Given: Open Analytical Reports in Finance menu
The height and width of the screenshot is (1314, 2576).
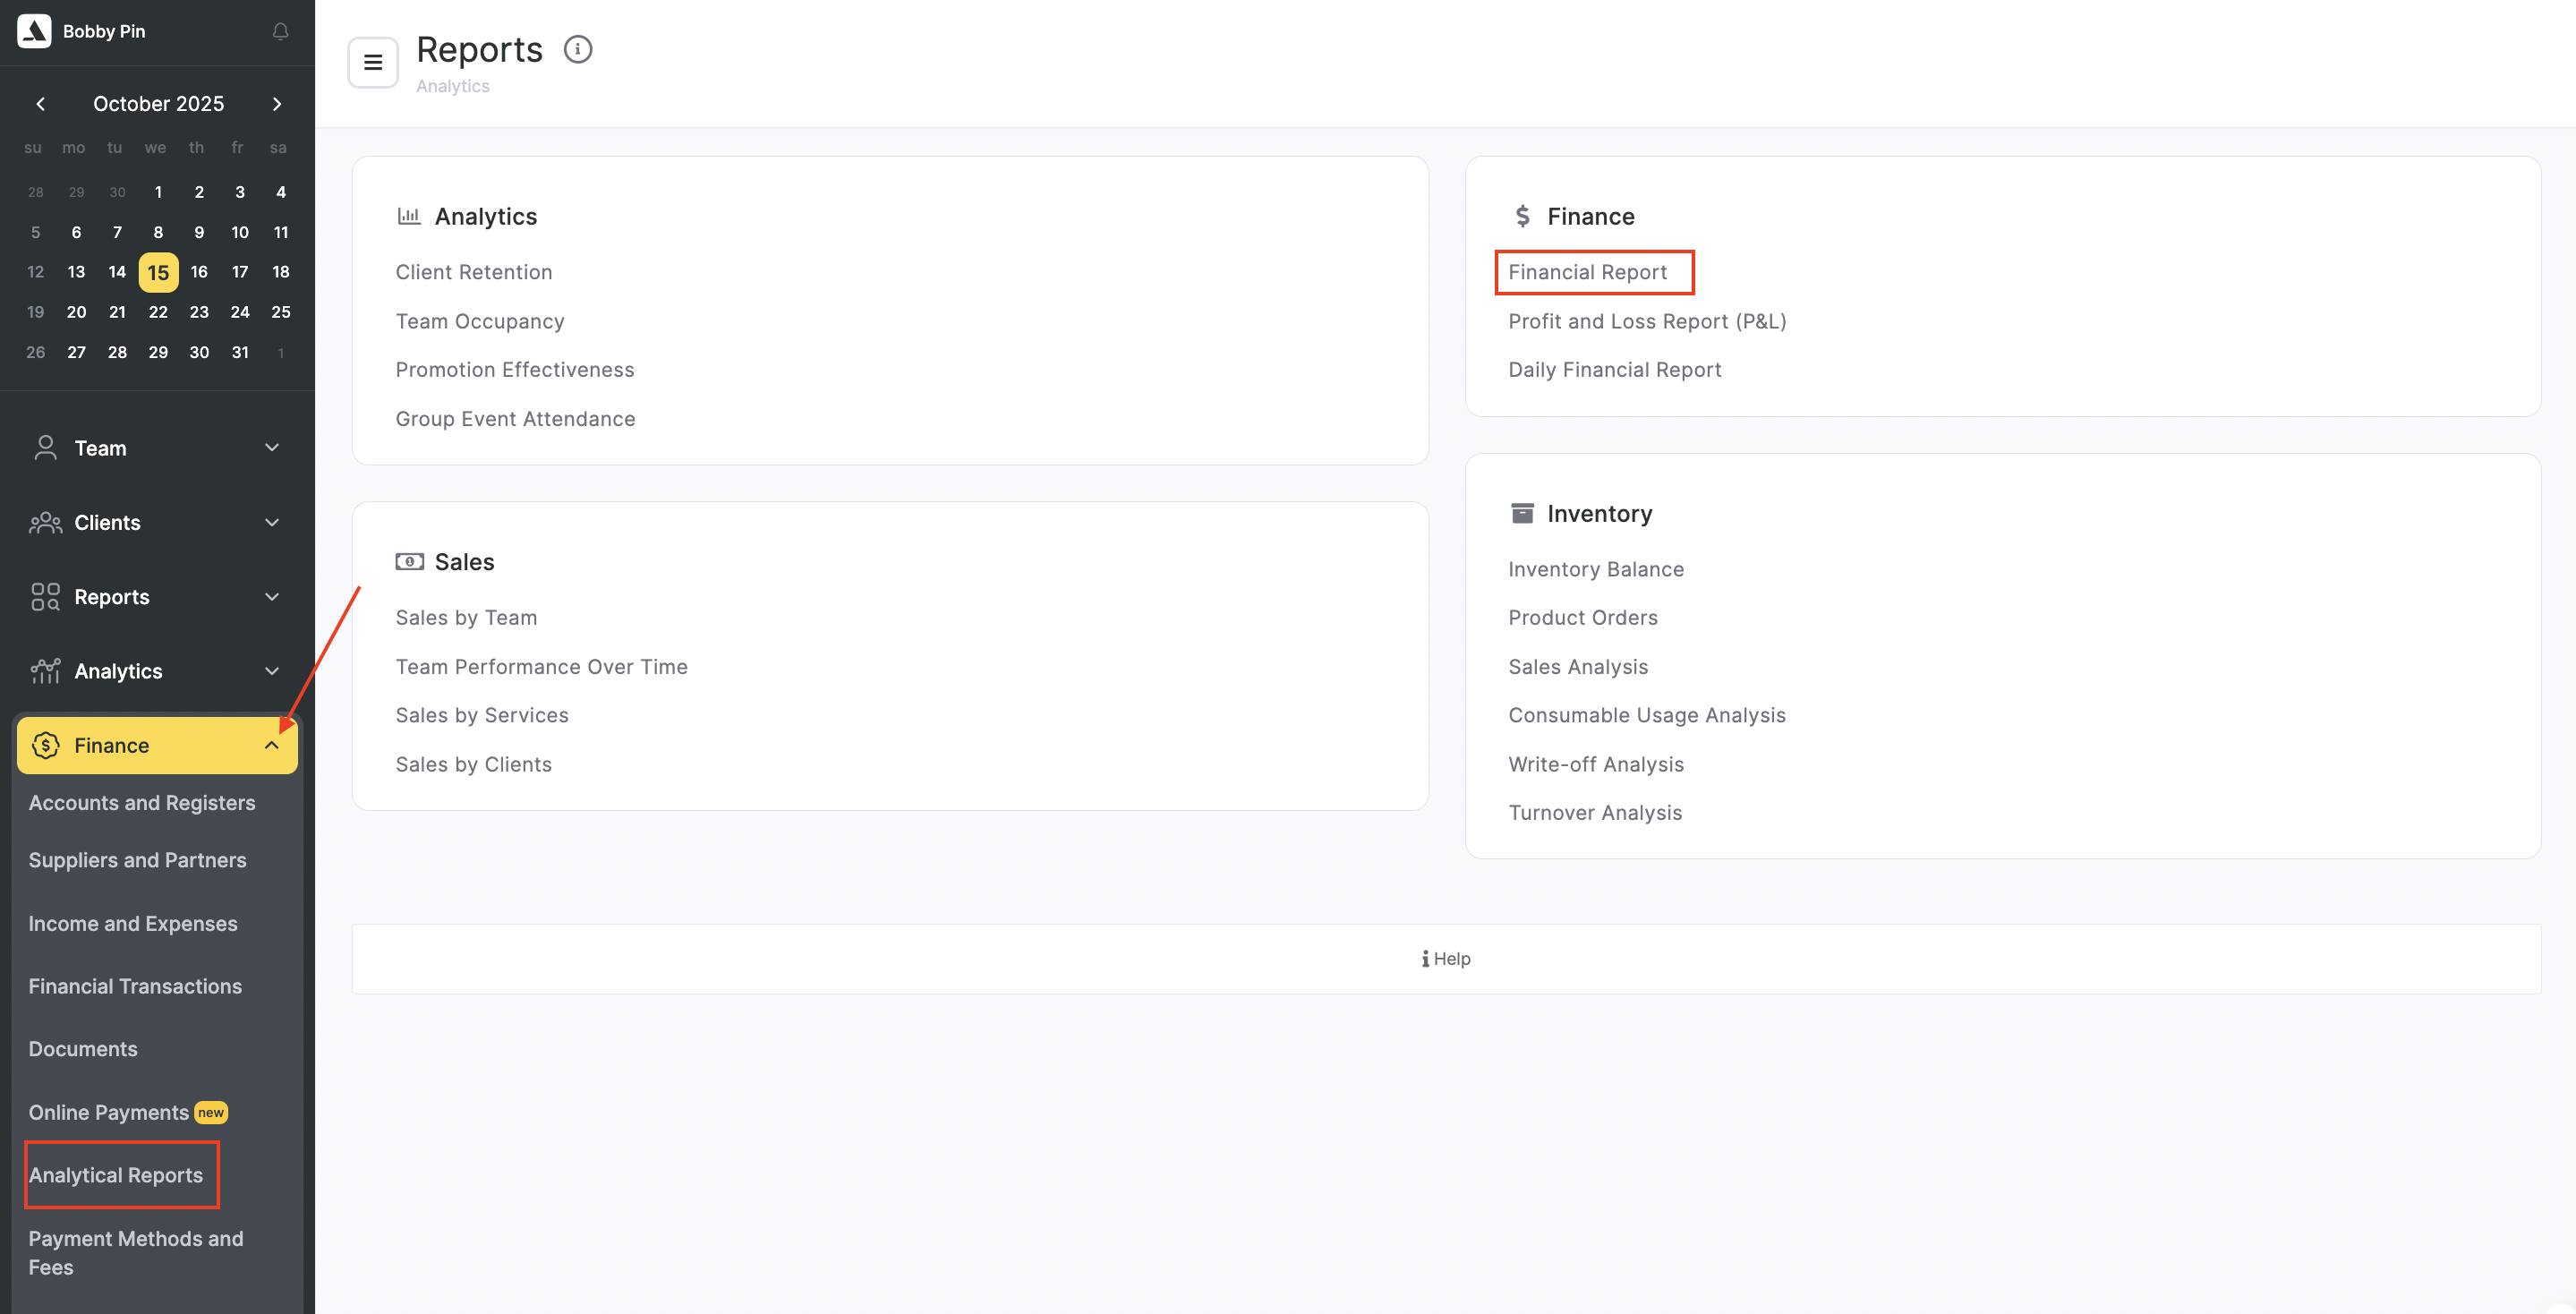Looking at the screenshot, I should (x=116, y=1175).
